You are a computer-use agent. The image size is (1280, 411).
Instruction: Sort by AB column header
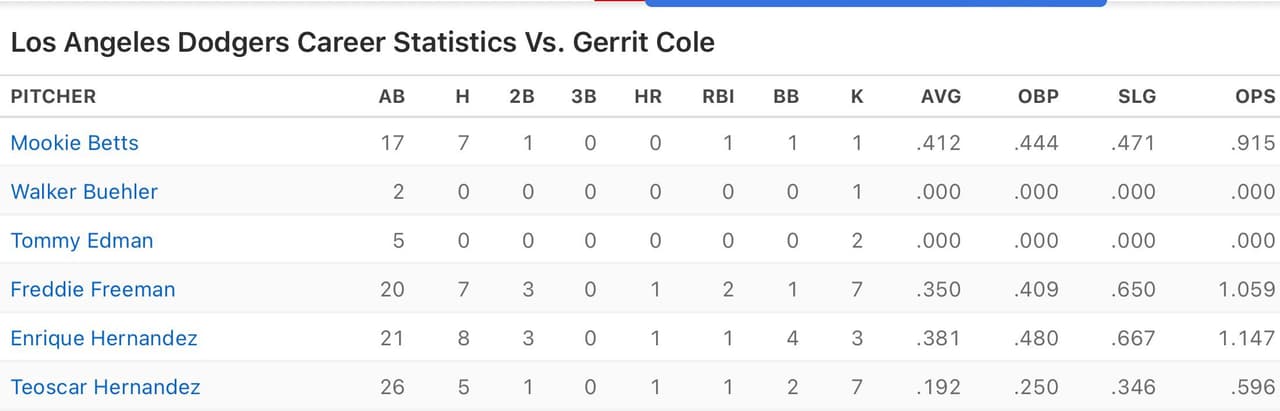tap(392, 97)
